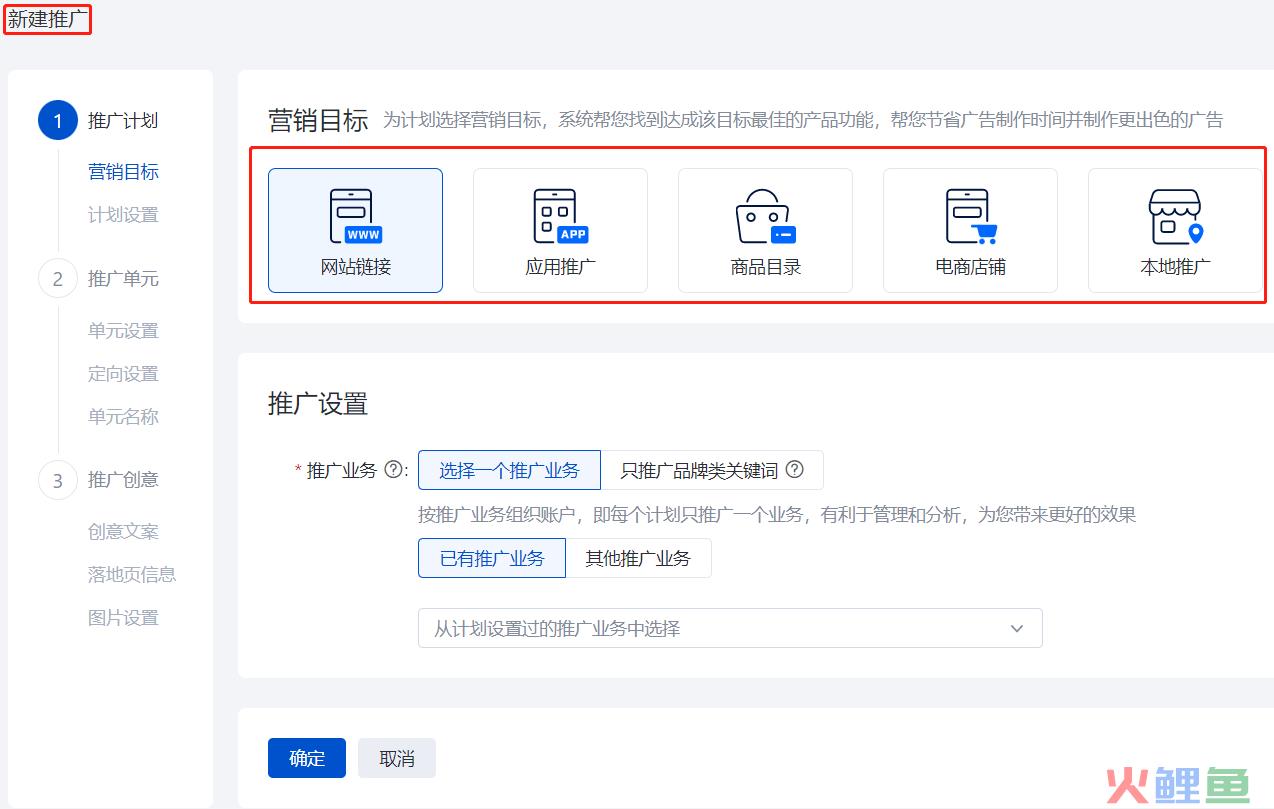
Task: Click the 取消 button
Action: [397, 758]
